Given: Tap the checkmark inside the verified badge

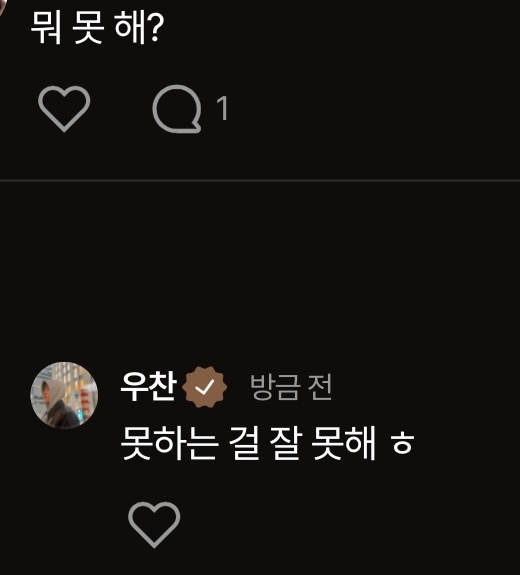Looking at the screenshot, I should click(205, 387).
